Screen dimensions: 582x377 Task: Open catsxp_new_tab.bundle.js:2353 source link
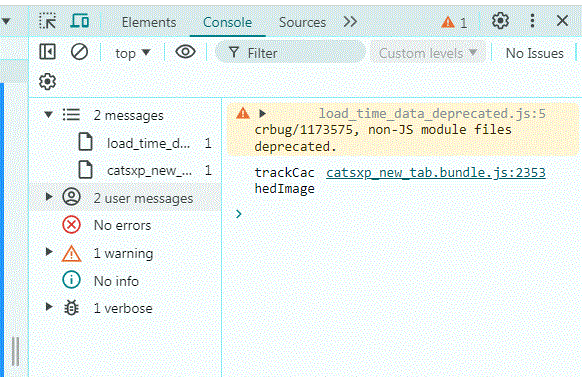coord(436,173)
